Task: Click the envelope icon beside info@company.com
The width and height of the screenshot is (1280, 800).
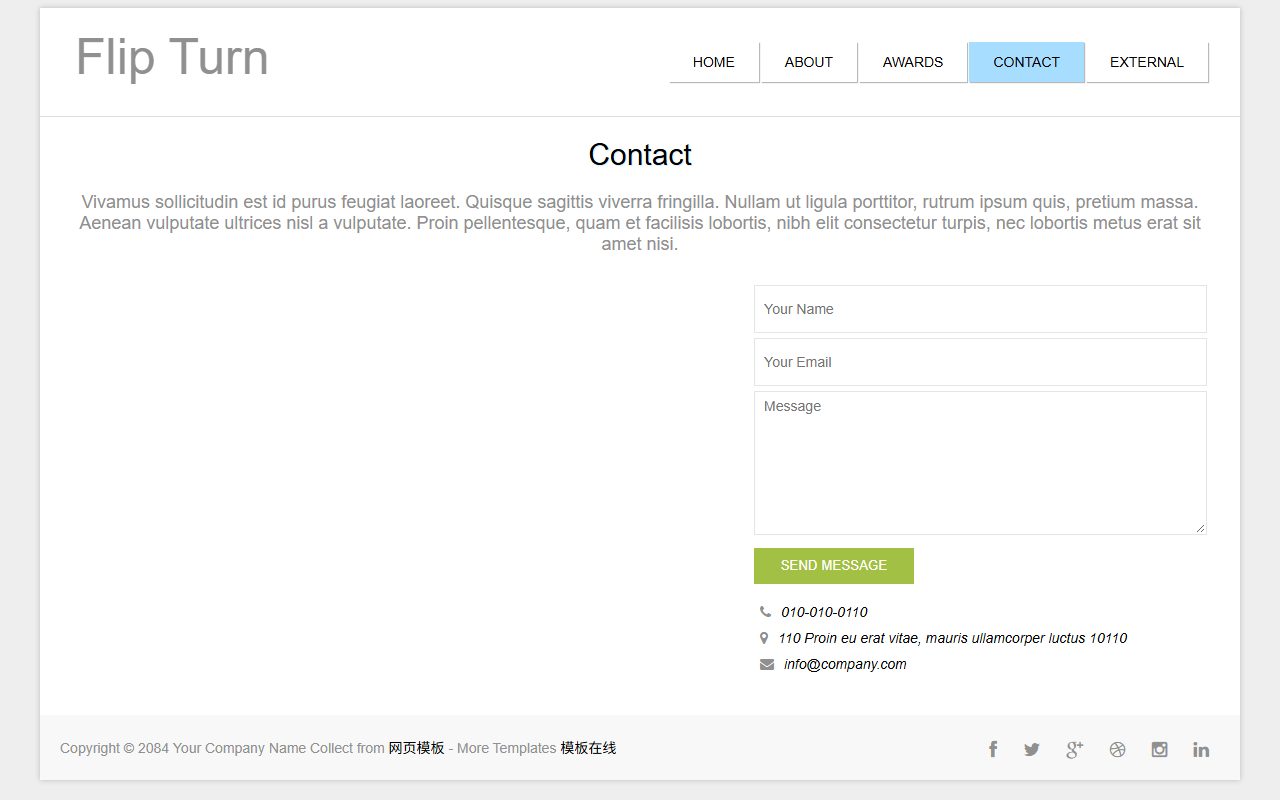Action: tap(767, 664)
